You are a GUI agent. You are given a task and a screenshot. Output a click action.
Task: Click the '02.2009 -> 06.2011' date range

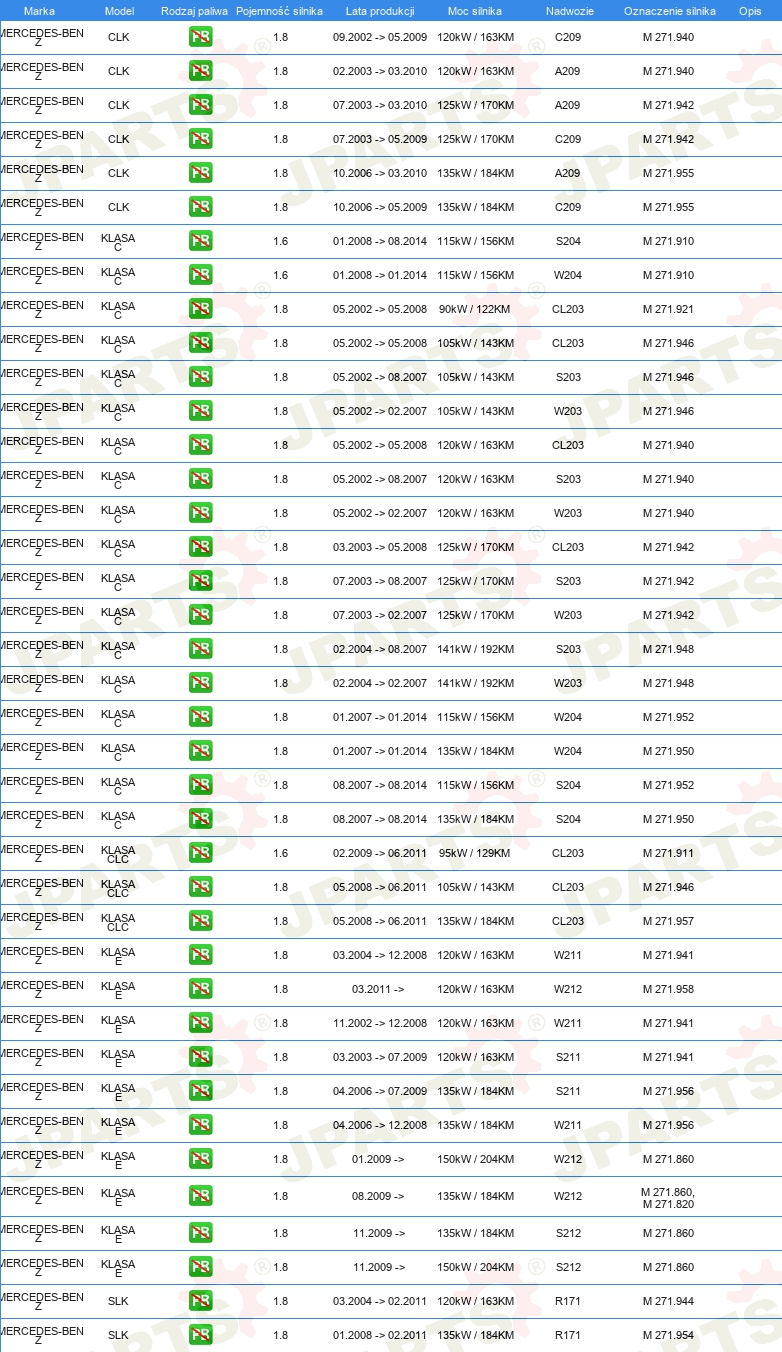click(380, 853)
